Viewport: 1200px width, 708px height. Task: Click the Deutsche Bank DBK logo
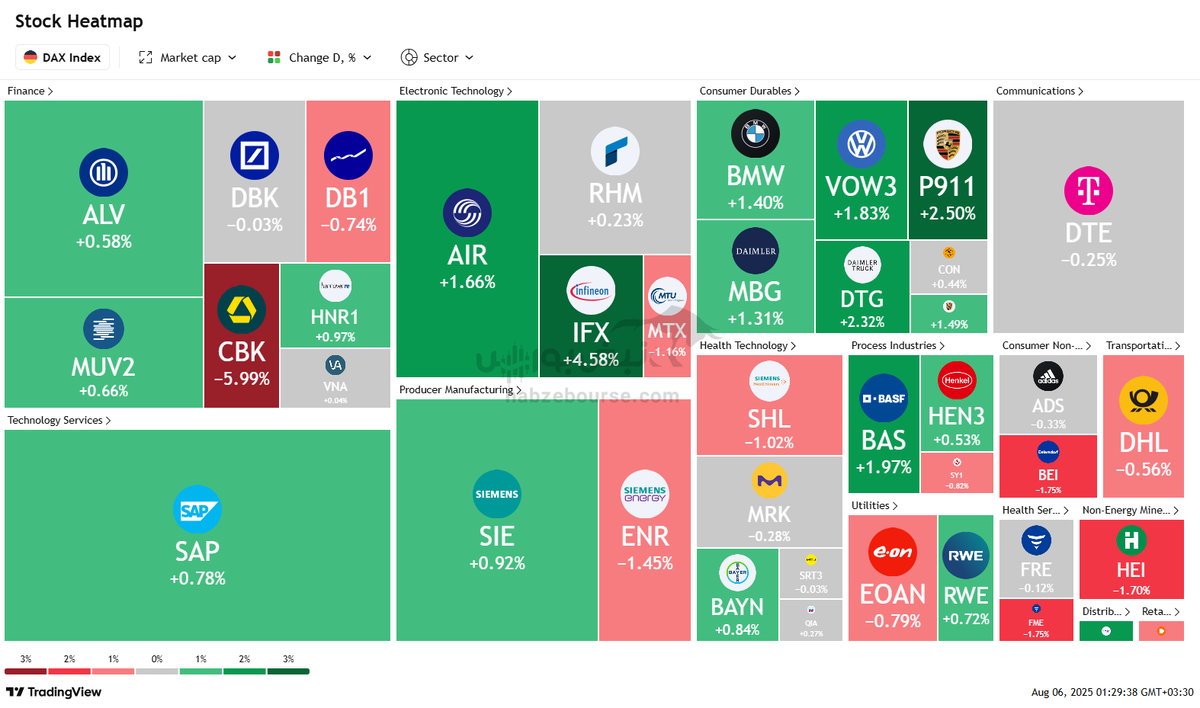pyautogui.click(x=254, y=157)
